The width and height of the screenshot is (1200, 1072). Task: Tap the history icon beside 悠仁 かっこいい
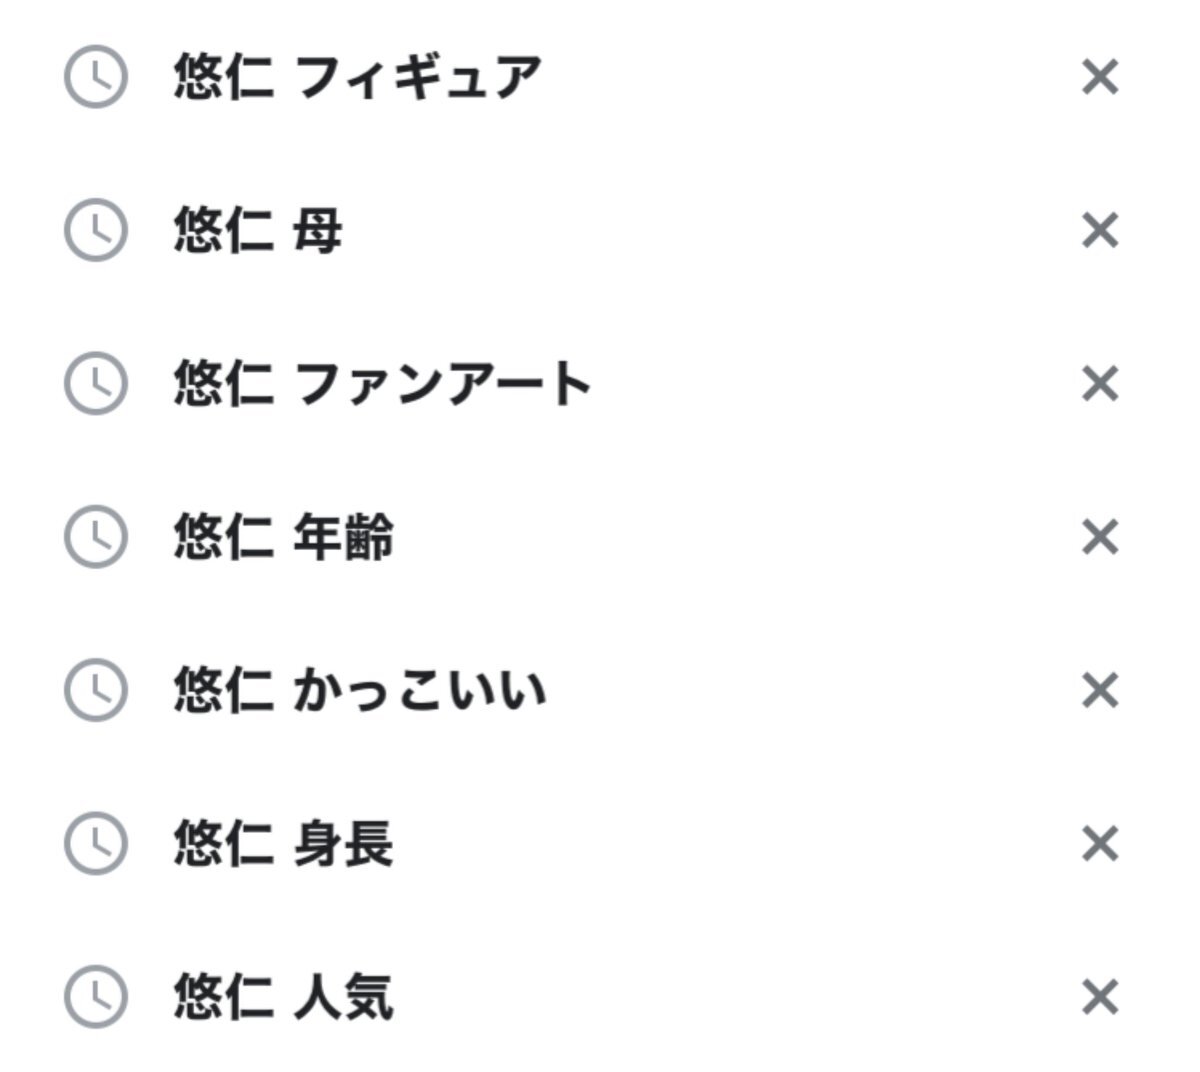coord(96,690)
